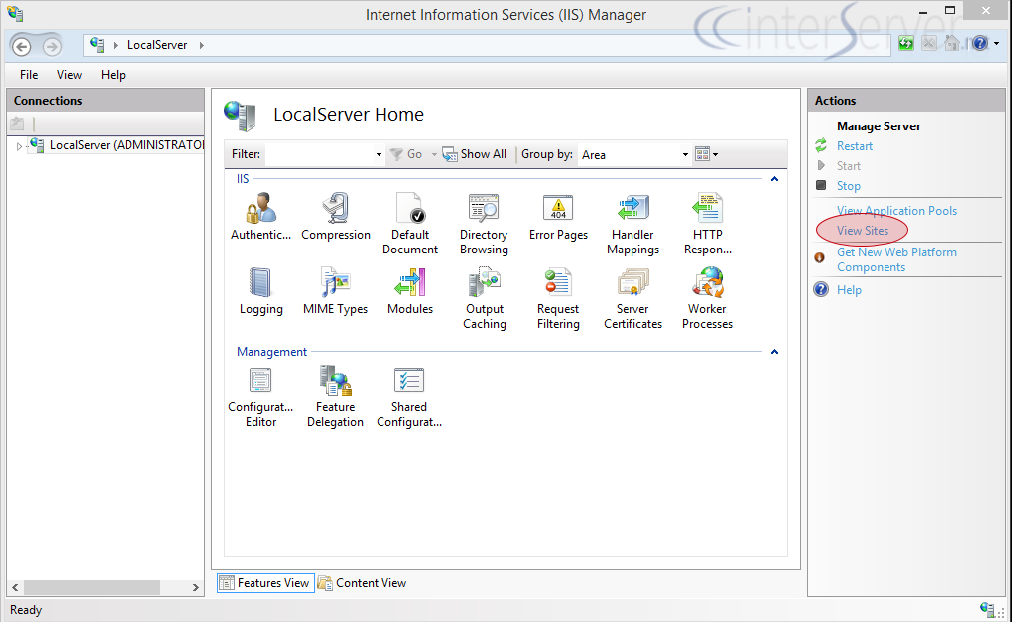1012x622 pixels.
Task: Click the help icon in the top toolbar
Action: (x=980, y=43)
